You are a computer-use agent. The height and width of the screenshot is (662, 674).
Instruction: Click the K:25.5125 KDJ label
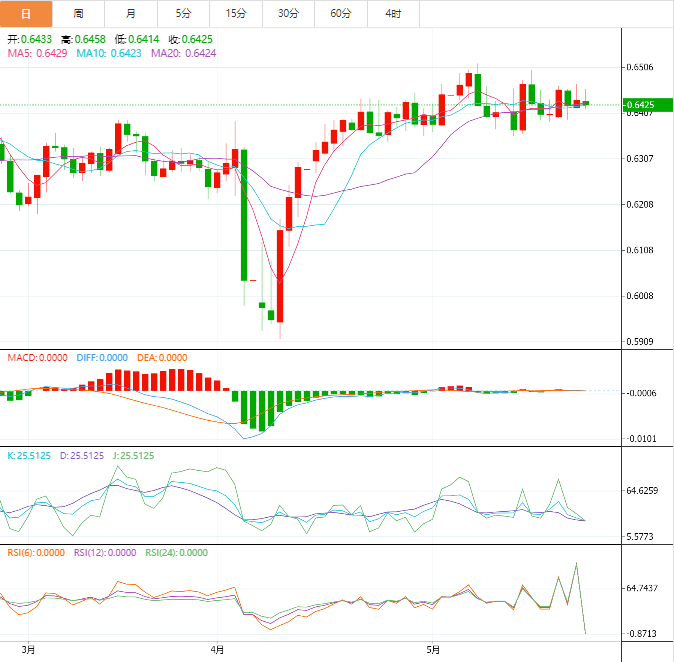pos(29,456)
